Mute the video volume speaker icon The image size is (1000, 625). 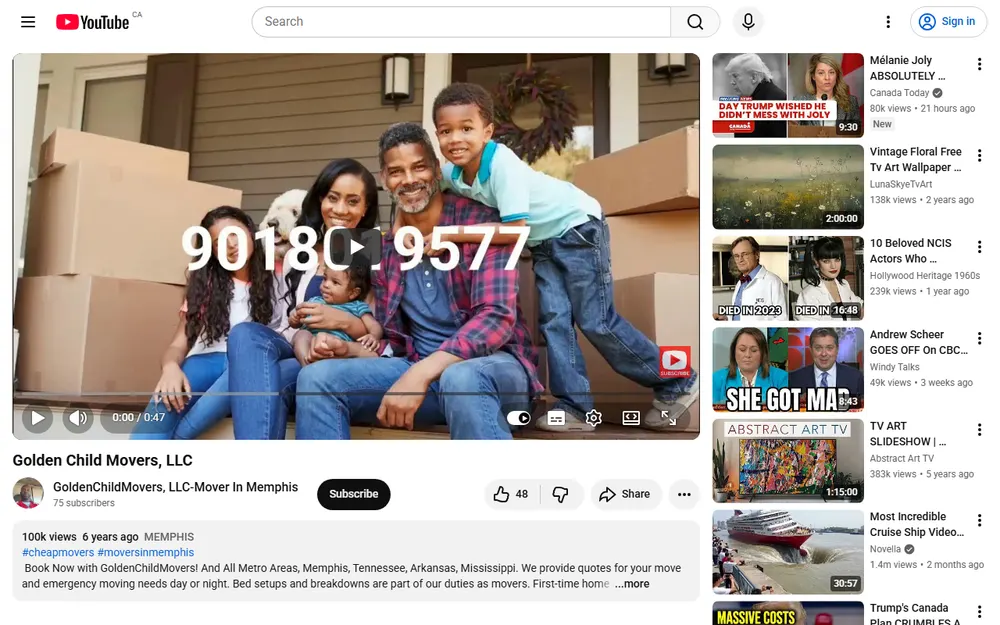click(78, 418)
